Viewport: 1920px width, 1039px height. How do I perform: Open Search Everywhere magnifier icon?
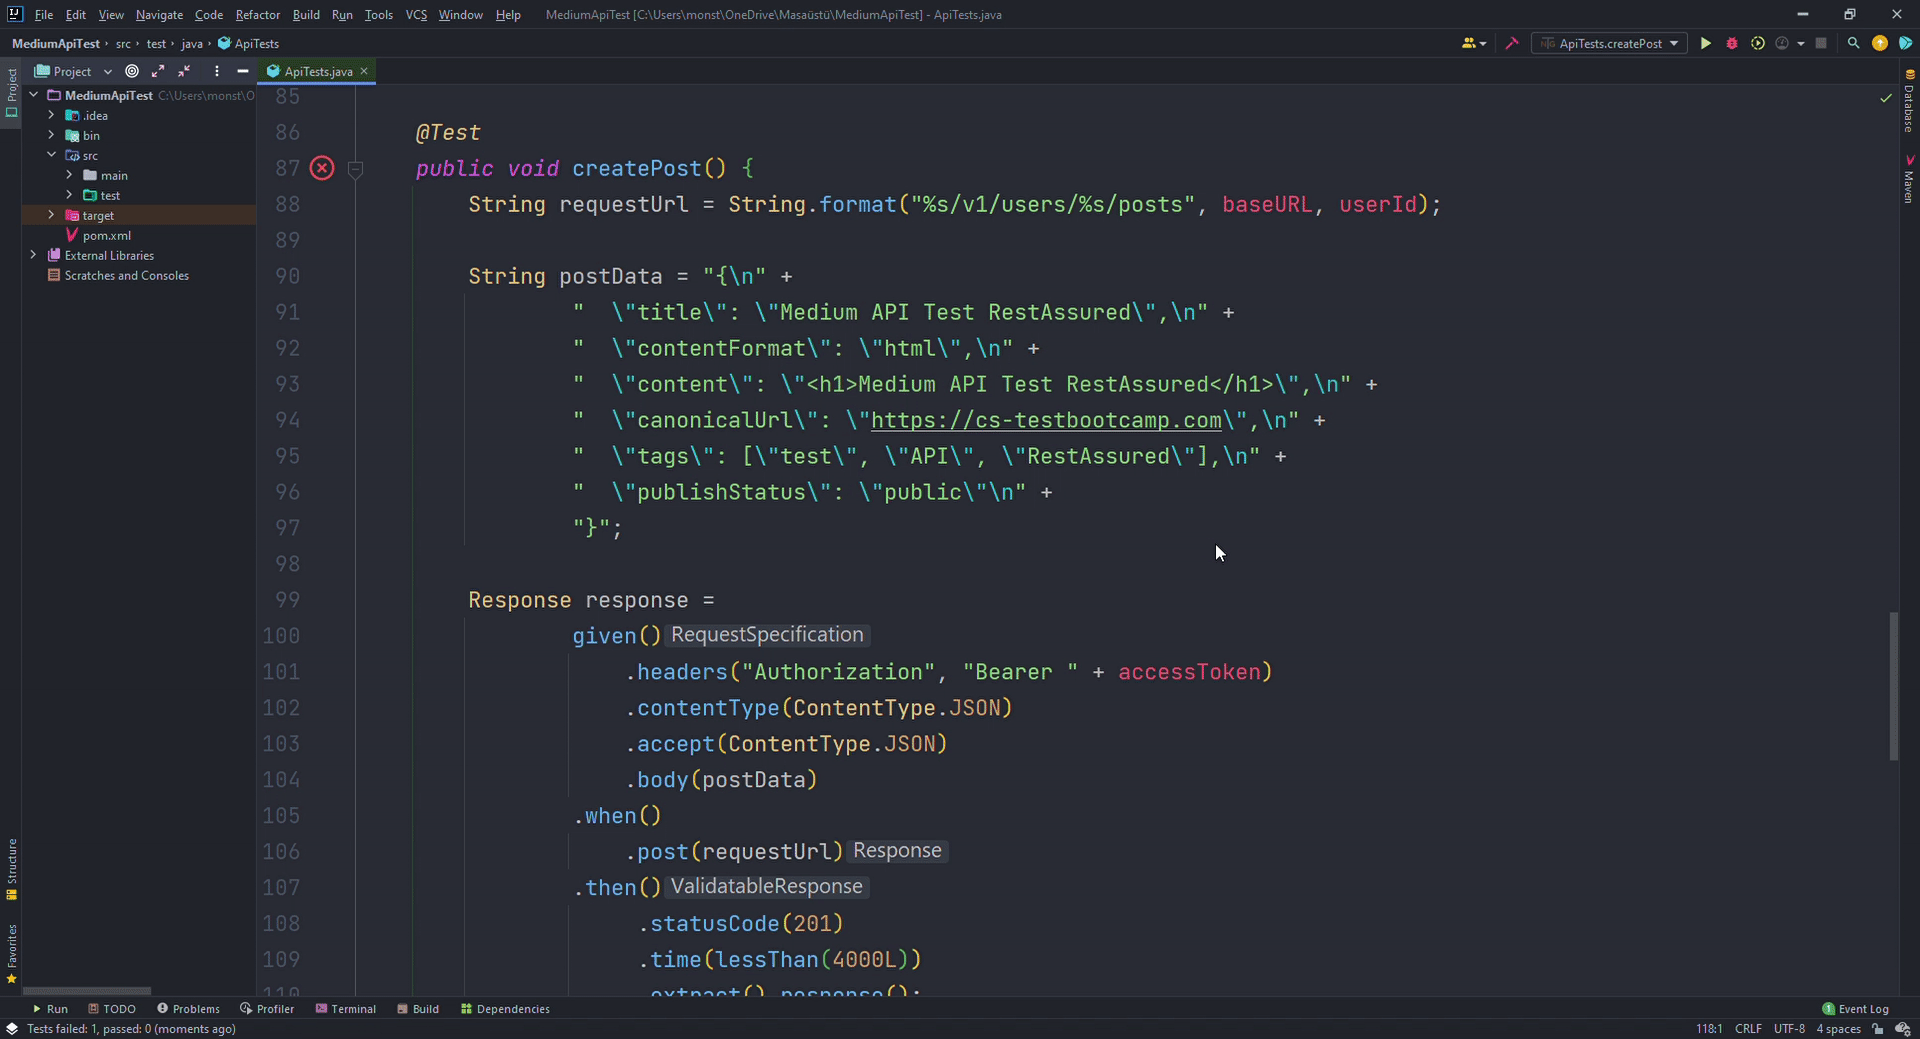click(x=1853, y=43)
